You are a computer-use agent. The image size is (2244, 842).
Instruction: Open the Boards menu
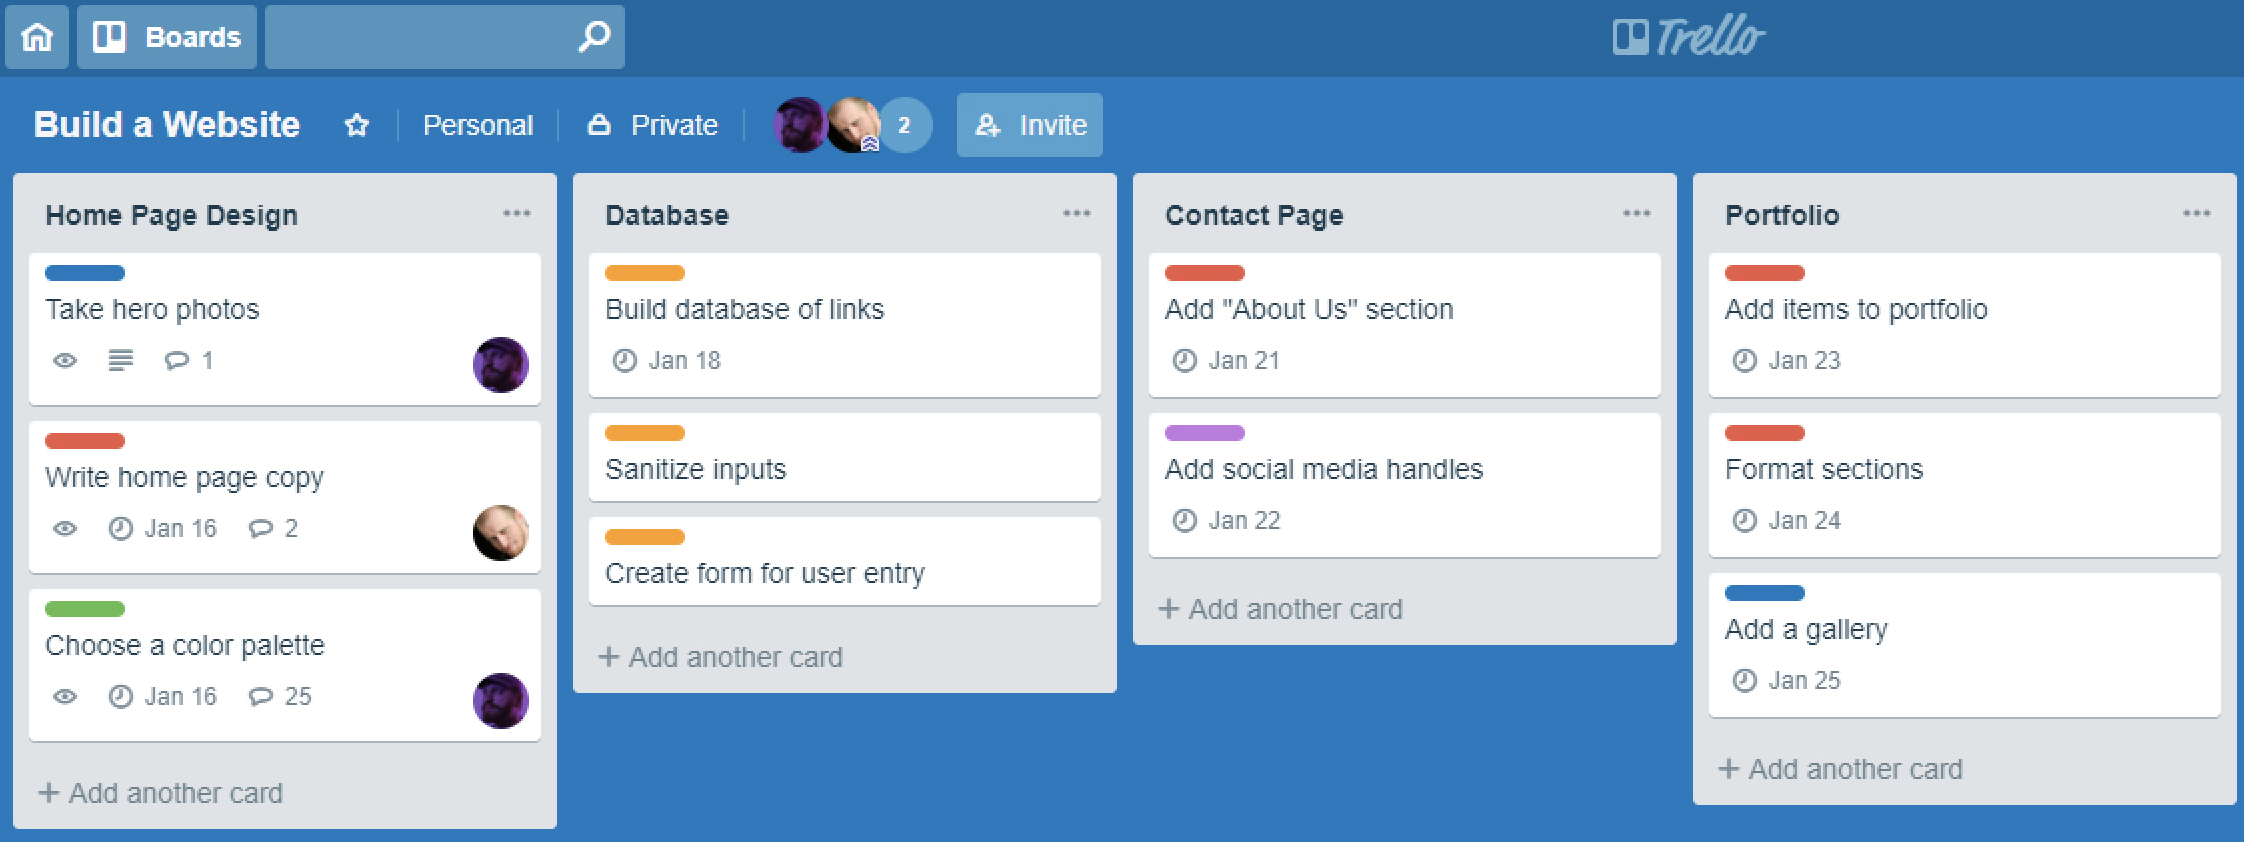point(167,37)
